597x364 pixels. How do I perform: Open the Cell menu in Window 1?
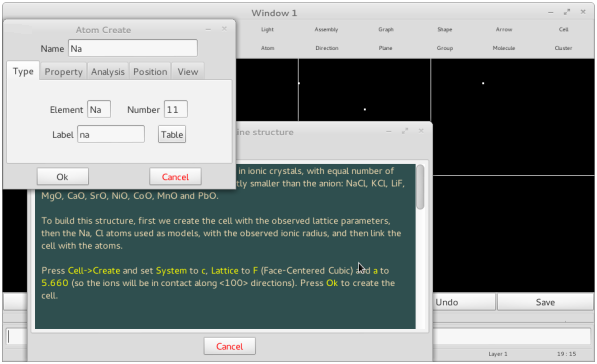pyautogui.click(x=563, y=29)
